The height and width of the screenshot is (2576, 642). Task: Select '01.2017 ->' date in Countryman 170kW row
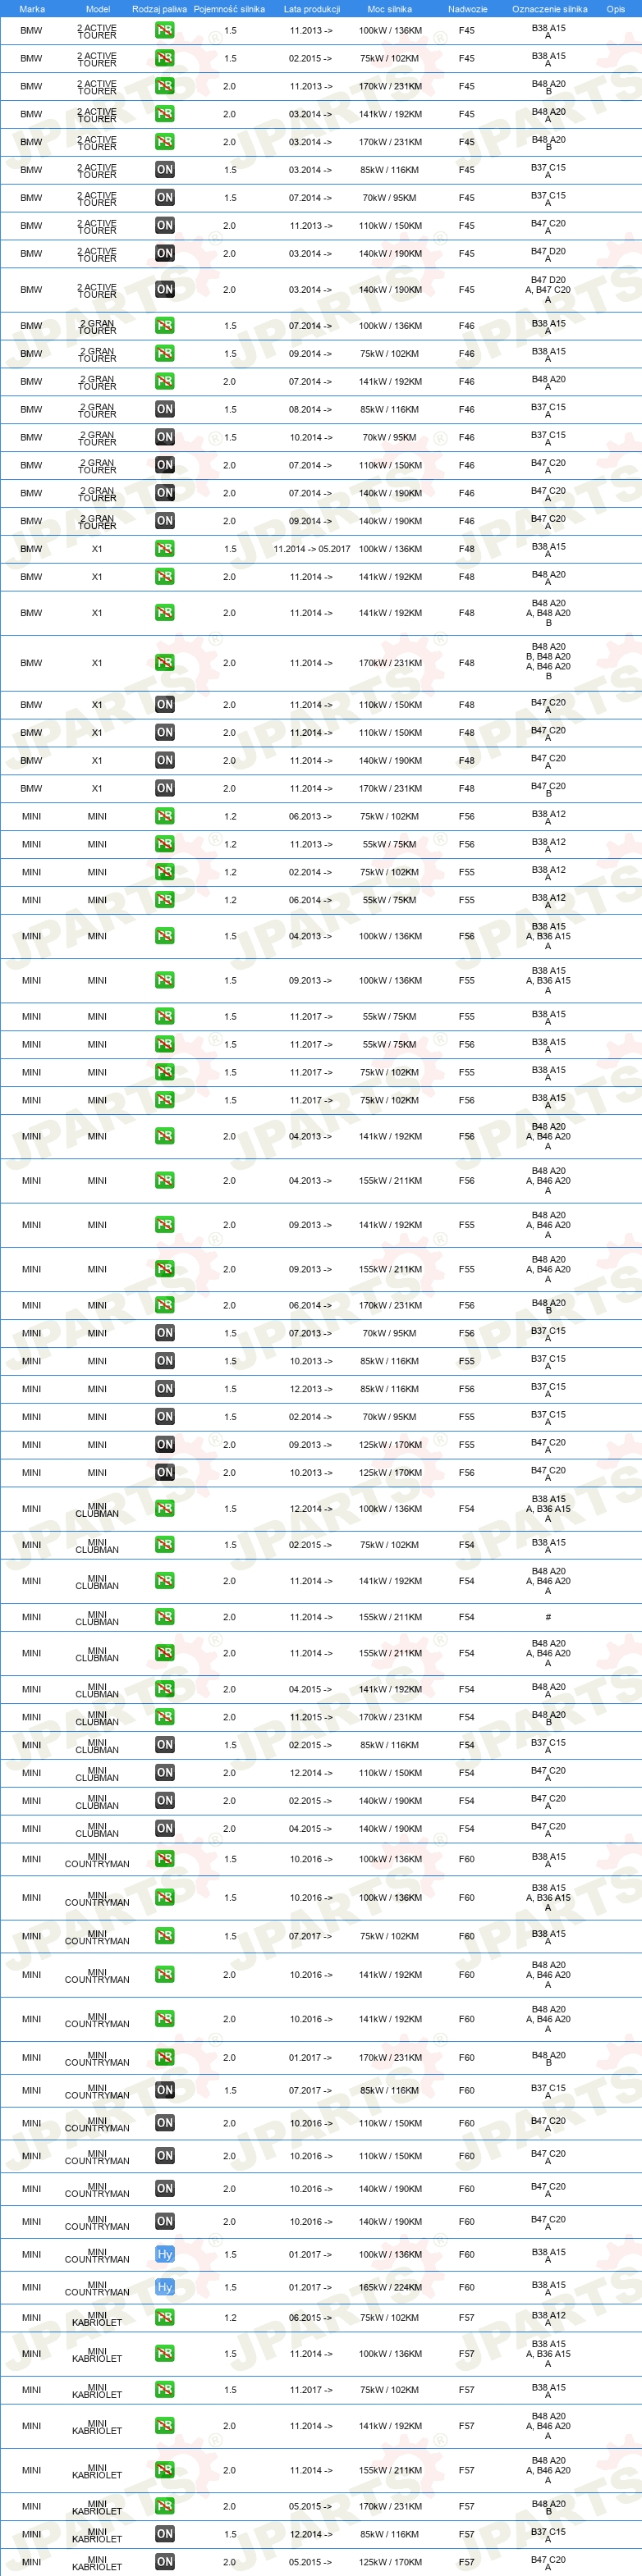click(x=311, y=2057)
